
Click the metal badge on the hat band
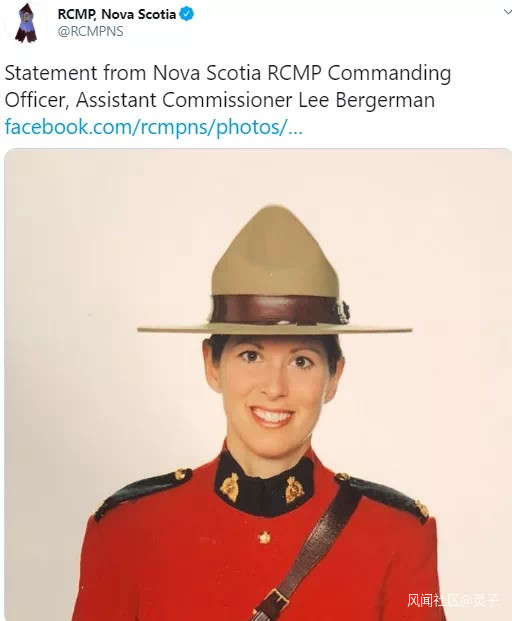coord(342,309)
